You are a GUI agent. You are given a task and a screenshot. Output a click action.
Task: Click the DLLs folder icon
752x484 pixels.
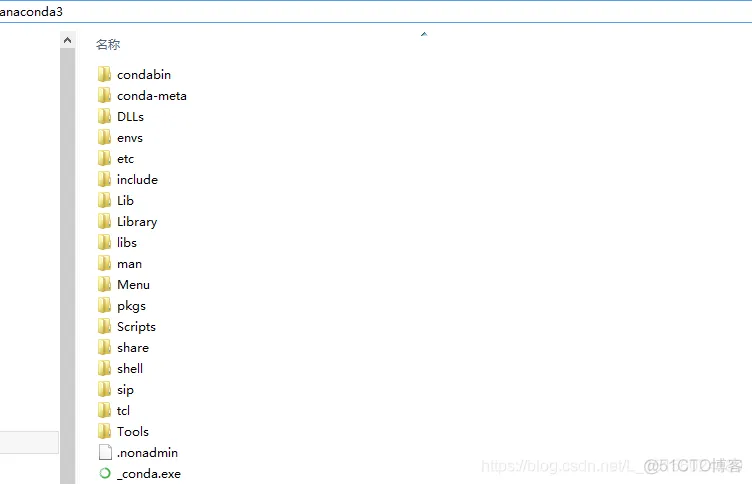104,117
